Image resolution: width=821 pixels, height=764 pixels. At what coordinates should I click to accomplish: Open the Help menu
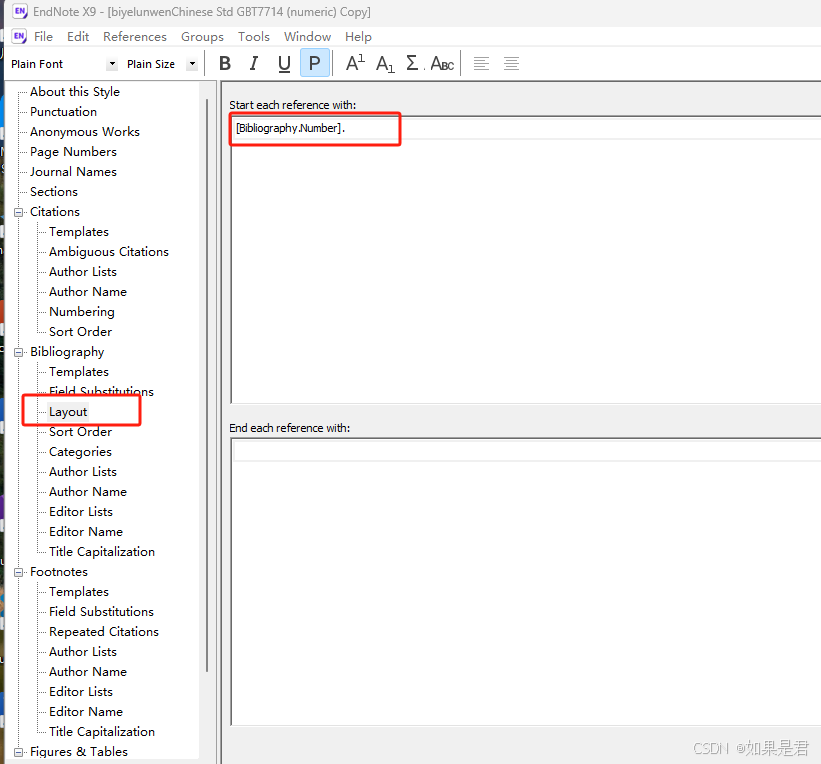(x=358, y=37)
